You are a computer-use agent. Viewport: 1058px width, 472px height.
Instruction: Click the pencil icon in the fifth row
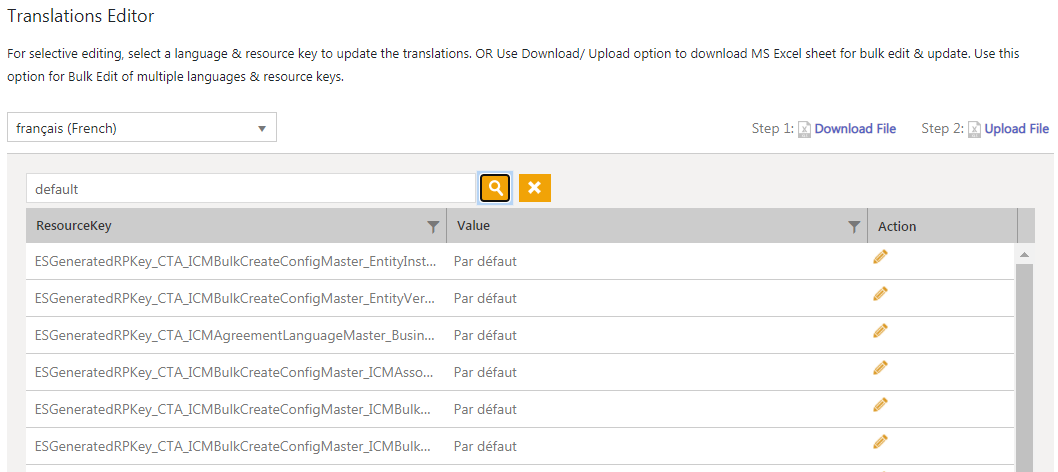coord(880,405)
